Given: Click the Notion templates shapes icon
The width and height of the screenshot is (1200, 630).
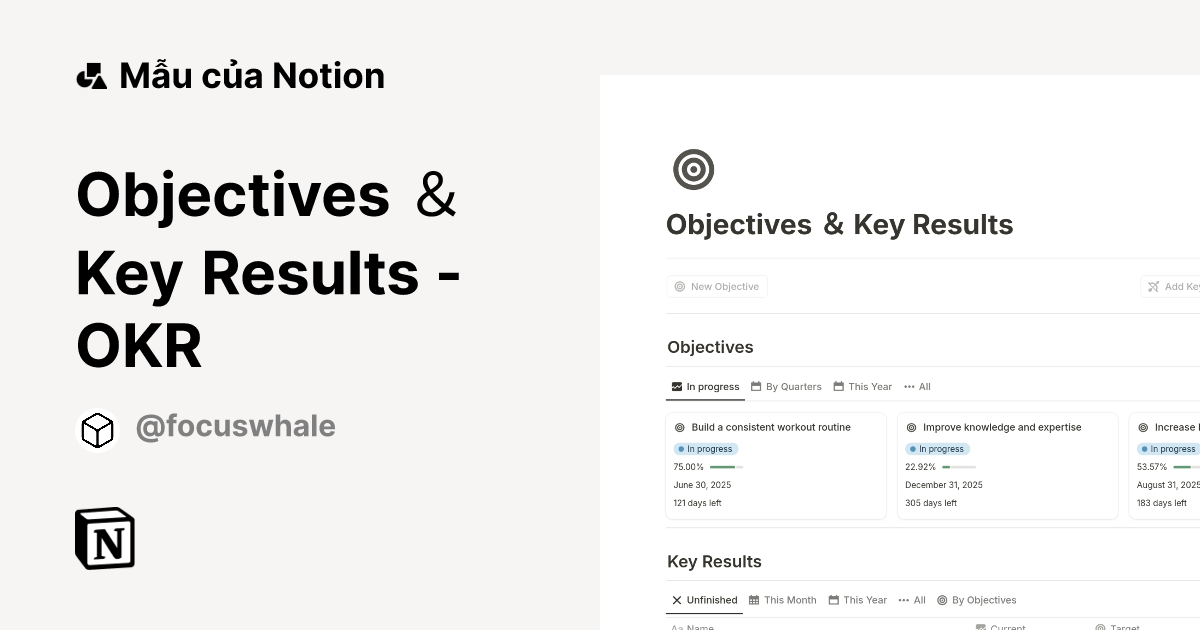Looking at the screenshot, I should [91, 76].
